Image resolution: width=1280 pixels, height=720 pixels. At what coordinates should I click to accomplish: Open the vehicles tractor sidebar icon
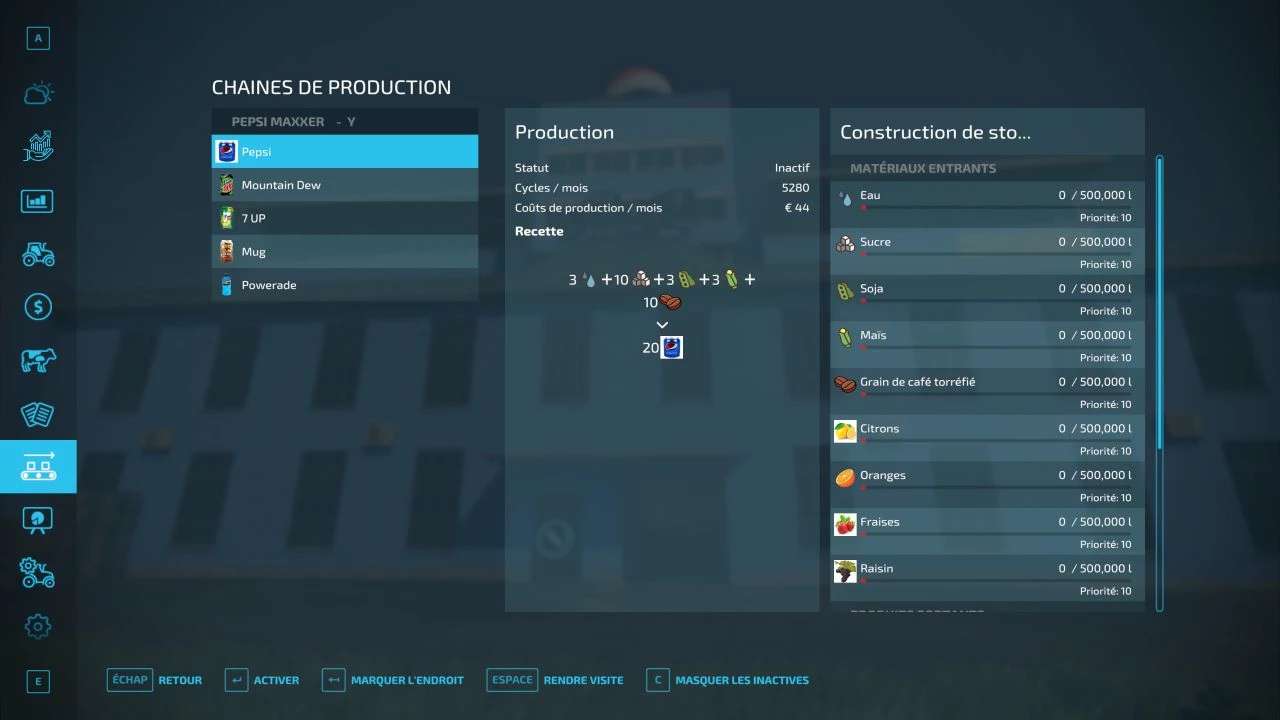pyautogui.click(x=38, y=254)
